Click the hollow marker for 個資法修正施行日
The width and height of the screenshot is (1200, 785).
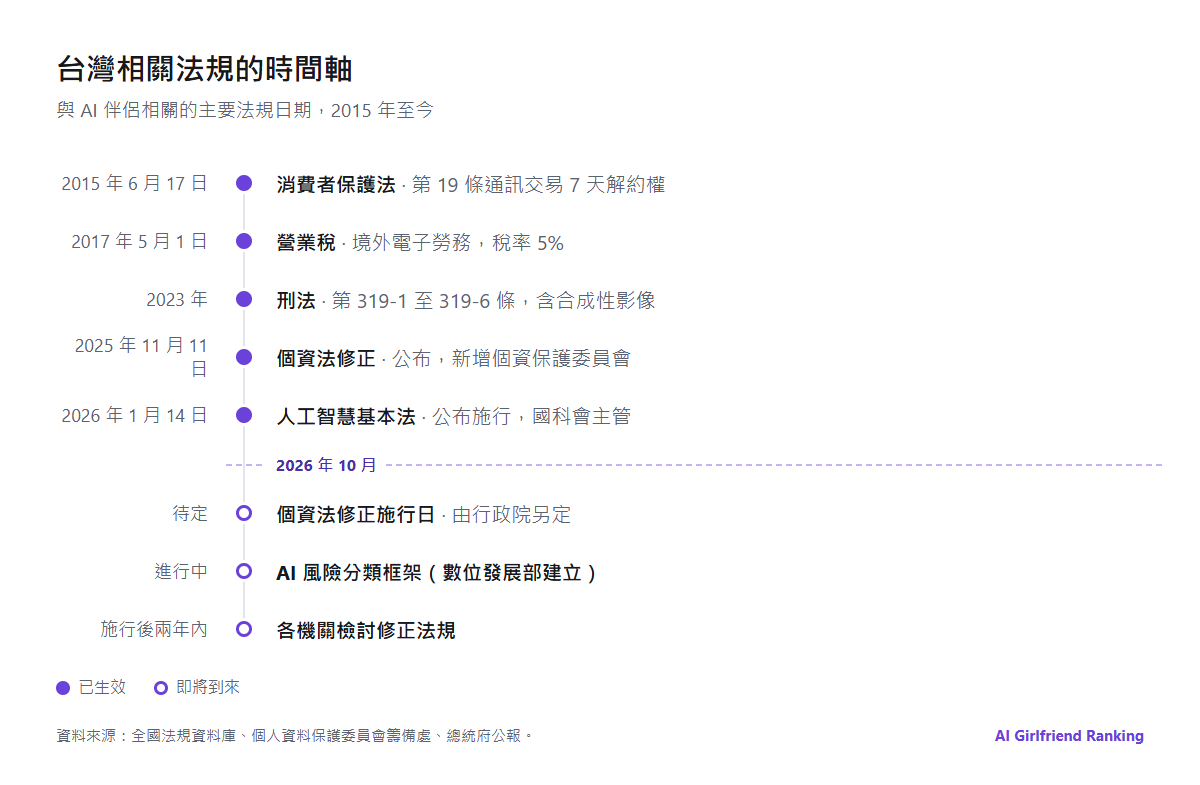coord(244,513)
